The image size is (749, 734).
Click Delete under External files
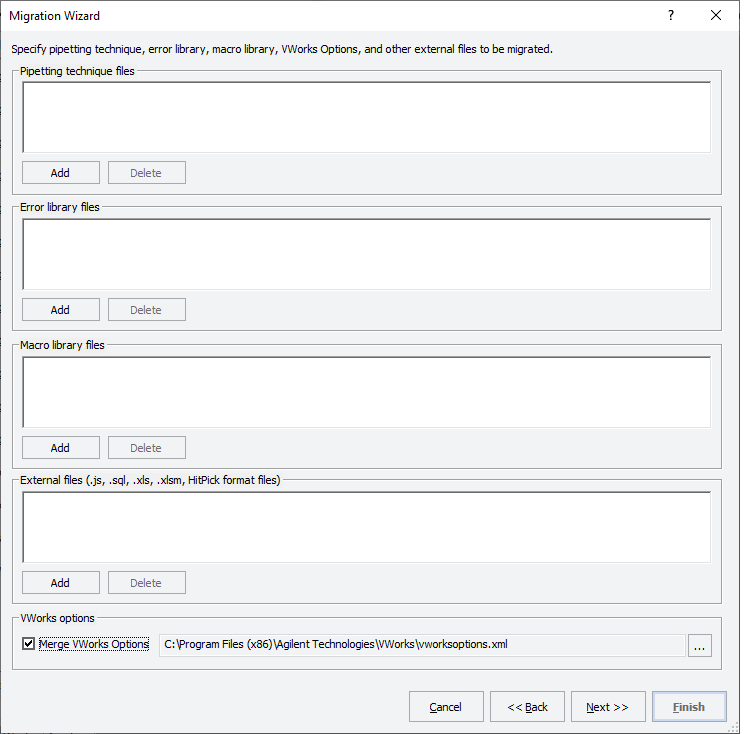[147, 583]
